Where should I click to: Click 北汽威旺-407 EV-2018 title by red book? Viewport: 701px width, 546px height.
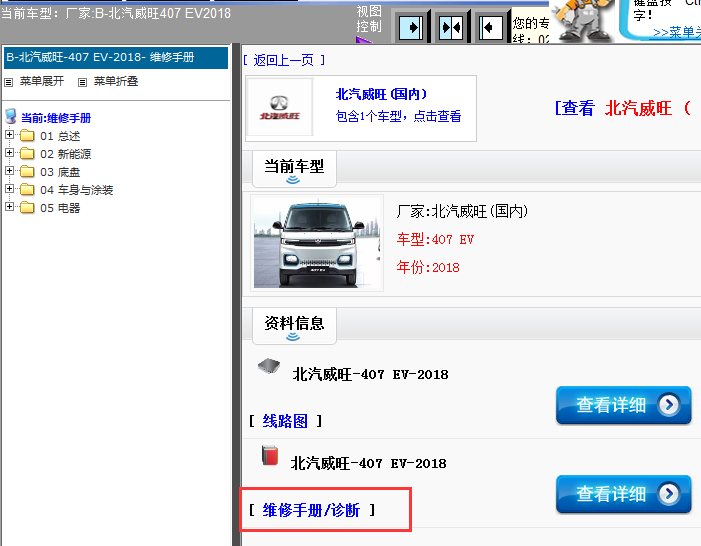[x=368, y=463]
